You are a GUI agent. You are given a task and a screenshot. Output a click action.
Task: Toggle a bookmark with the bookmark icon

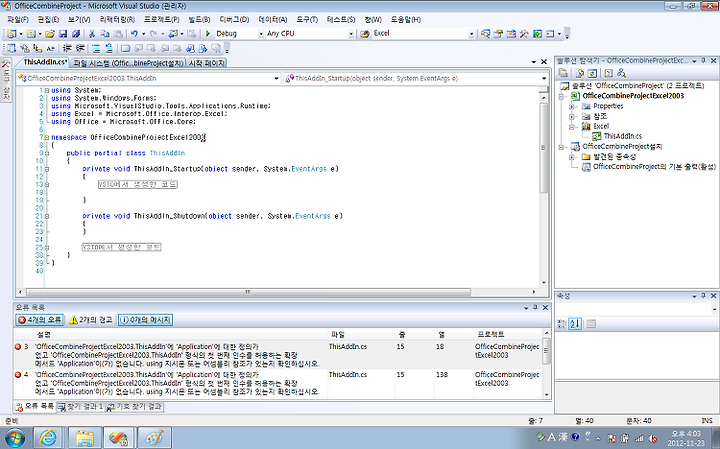point(125,48)
